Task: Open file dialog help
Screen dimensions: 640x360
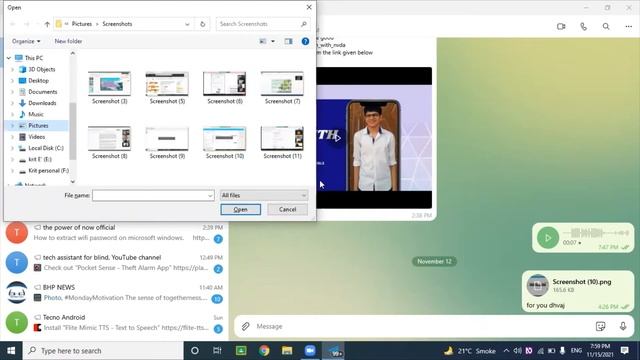Action: [x=305, y=41]
